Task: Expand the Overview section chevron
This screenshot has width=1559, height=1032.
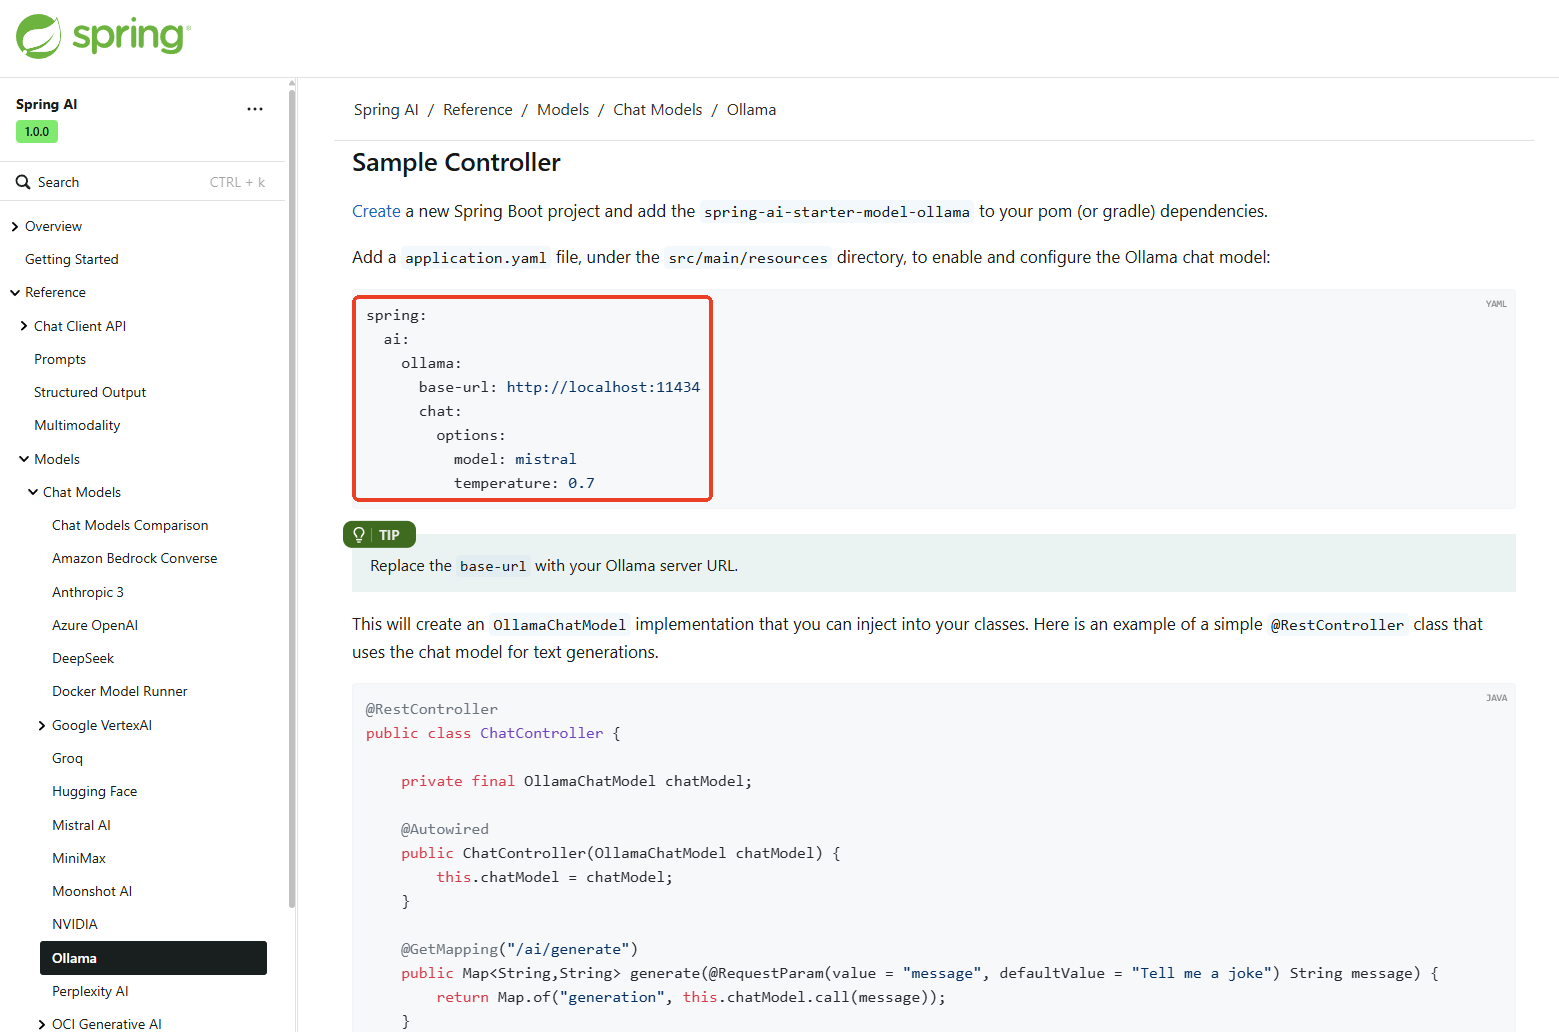Action: click(15, 227)
